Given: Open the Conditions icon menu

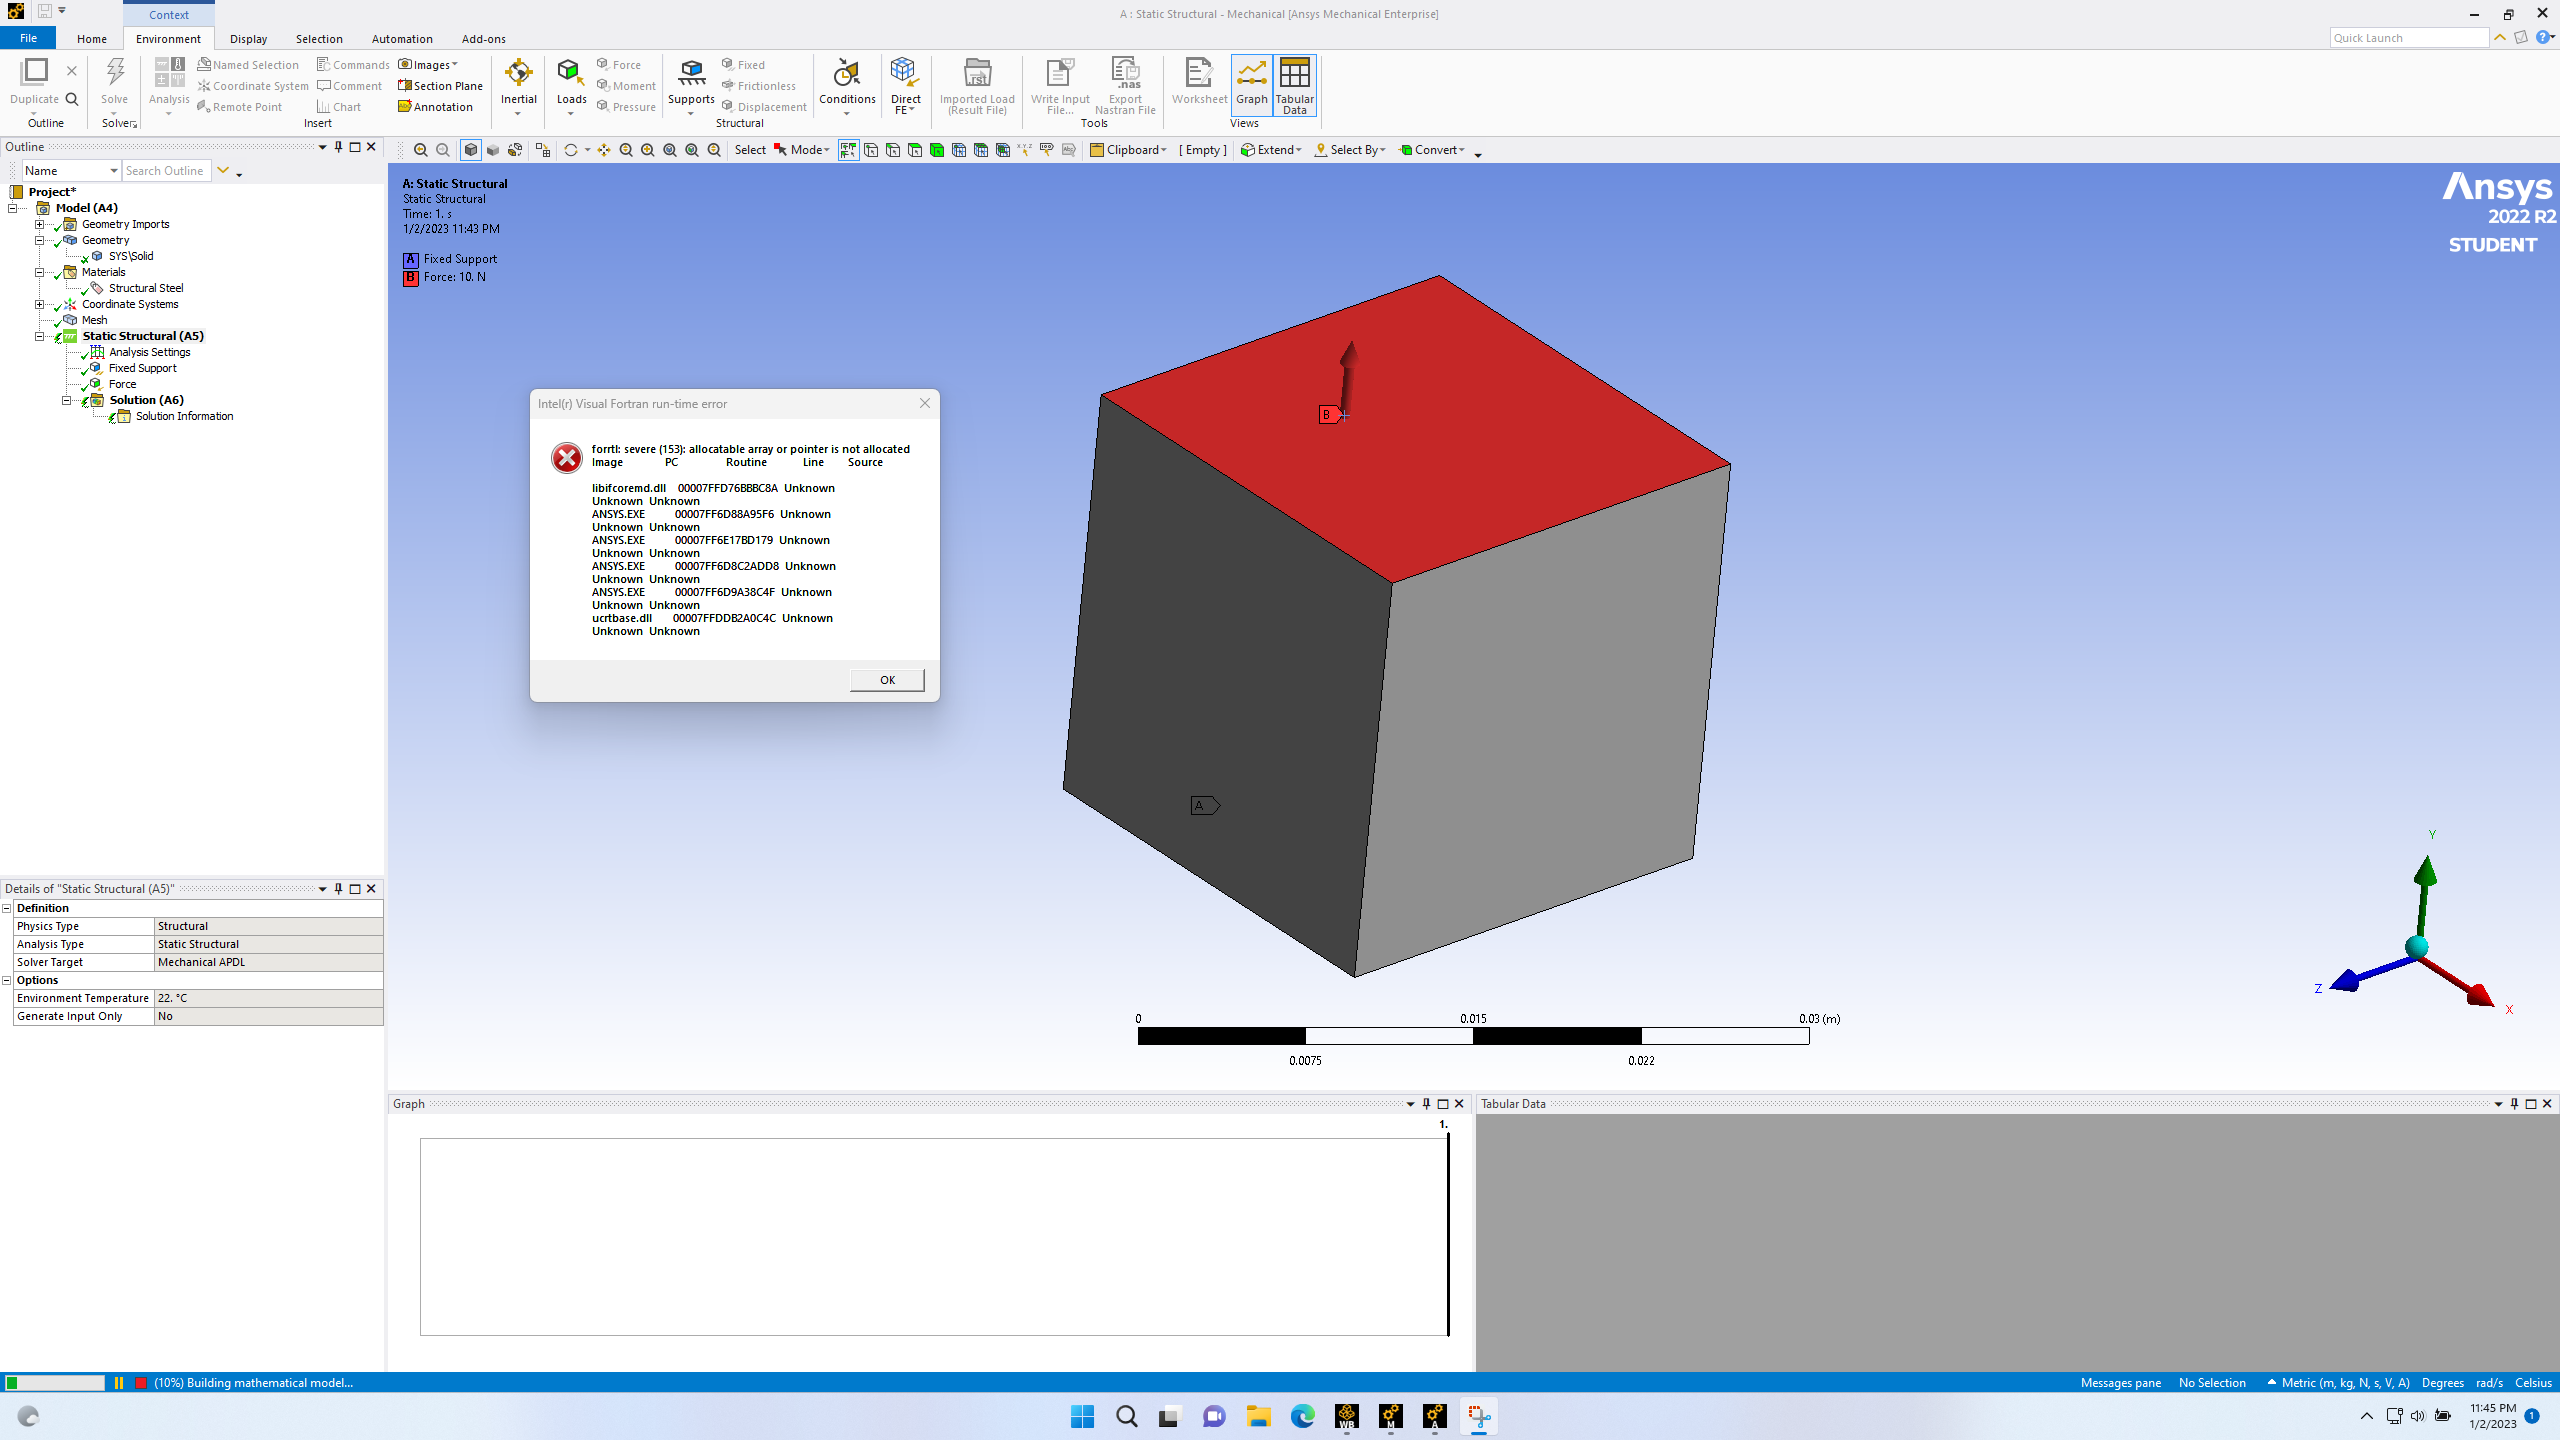Looking at the screenshot, I should pos(847,73).
